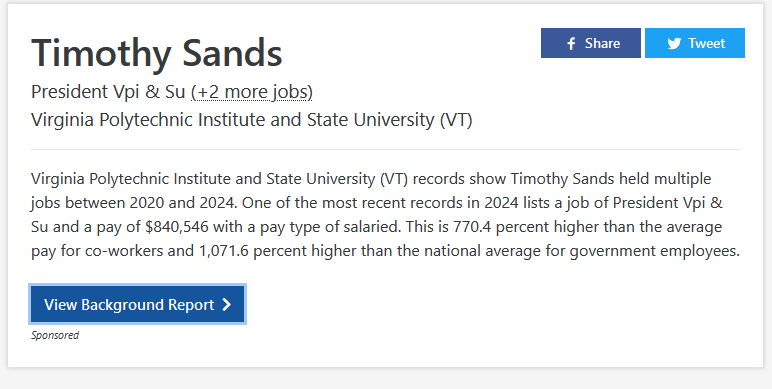The image size is (772, 389).
Task: Click the Twitter bird icon
Action: (x=674, y=44)
